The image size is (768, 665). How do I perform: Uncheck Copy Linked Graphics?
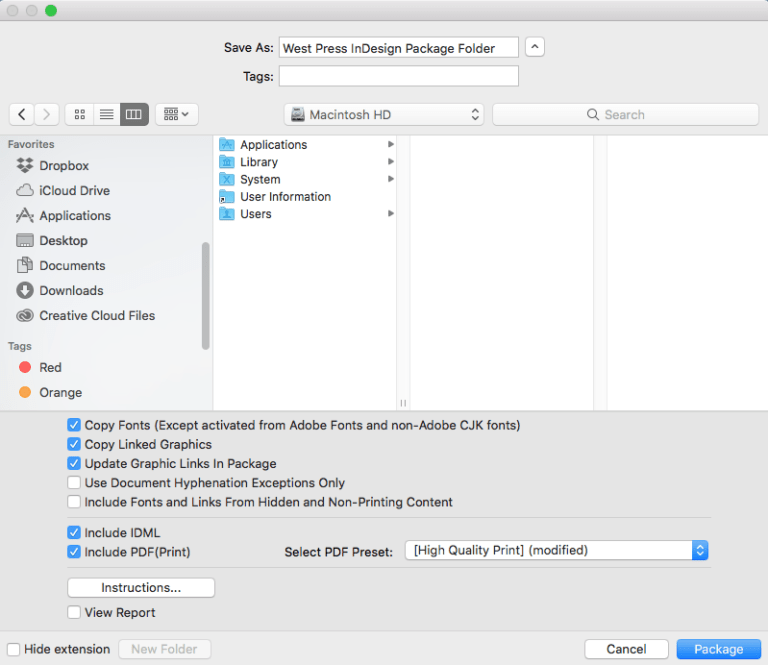74,444
